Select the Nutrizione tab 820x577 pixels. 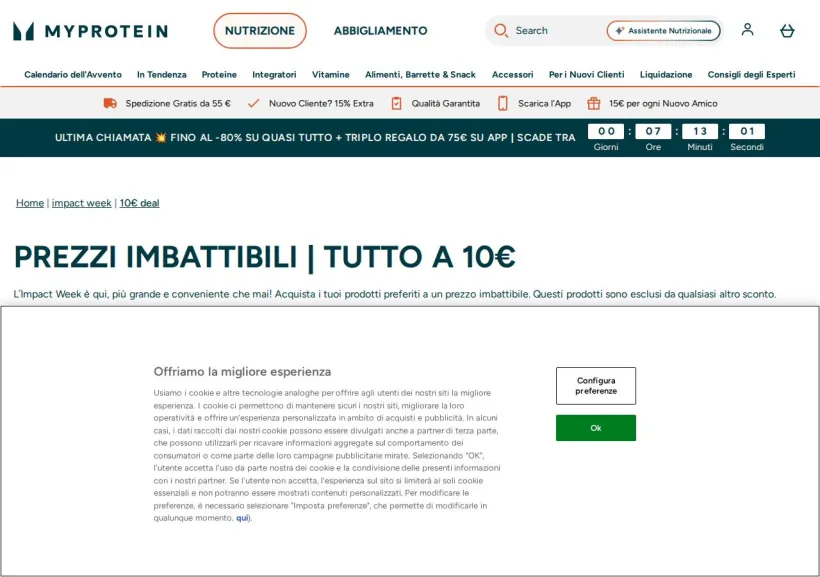[260, 31]
